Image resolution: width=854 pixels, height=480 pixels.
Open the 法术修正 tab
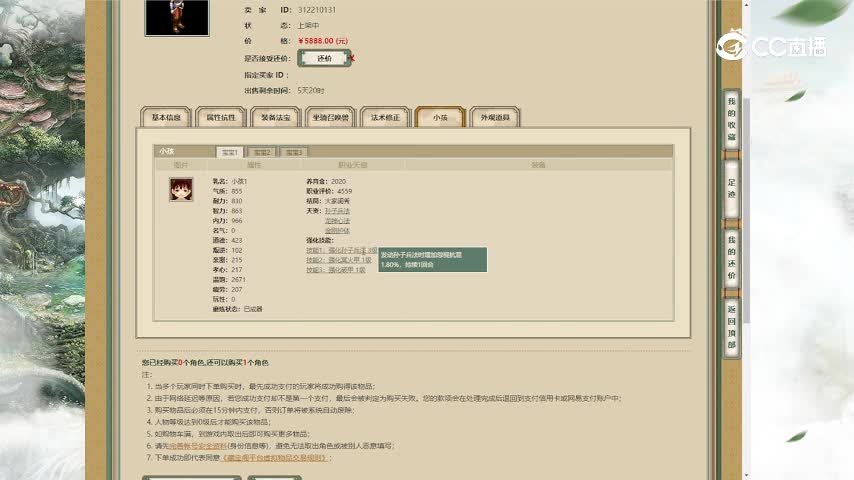click(385, 117)
